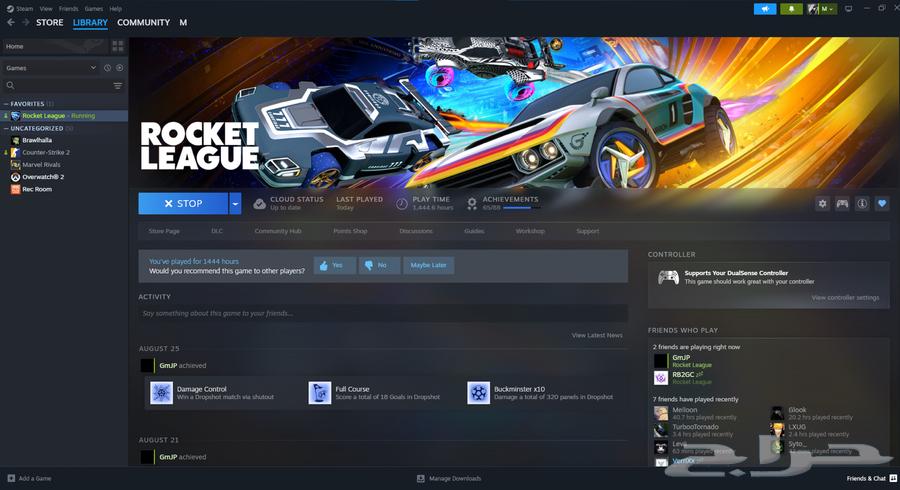Click View controller settings link
The height and width of the screenshot is (490, 900).
(845, 298)
